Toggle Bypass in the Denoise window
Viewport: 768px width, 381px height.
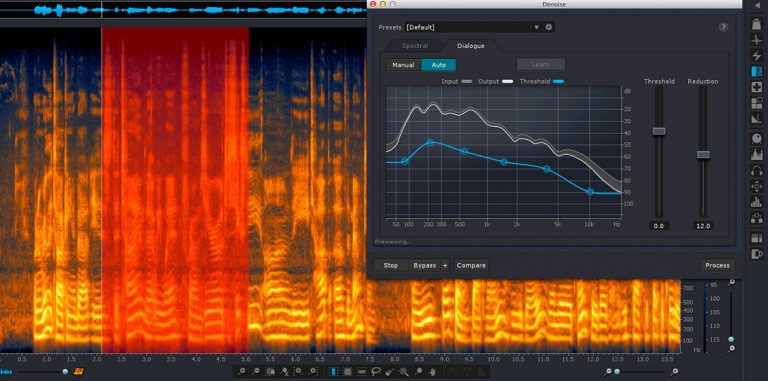[425, 265]
